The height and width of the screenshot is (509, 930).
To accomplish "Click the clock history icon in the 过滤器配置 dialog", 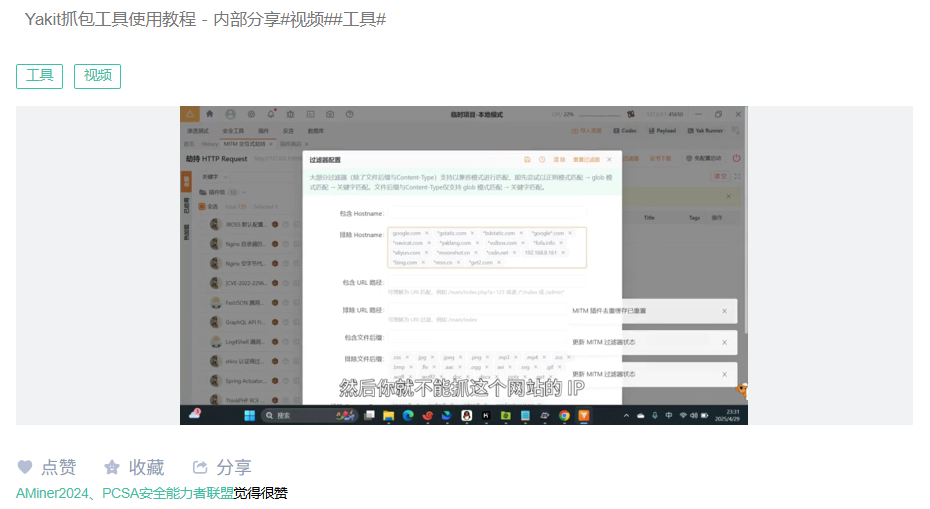I will coord(542,160).
